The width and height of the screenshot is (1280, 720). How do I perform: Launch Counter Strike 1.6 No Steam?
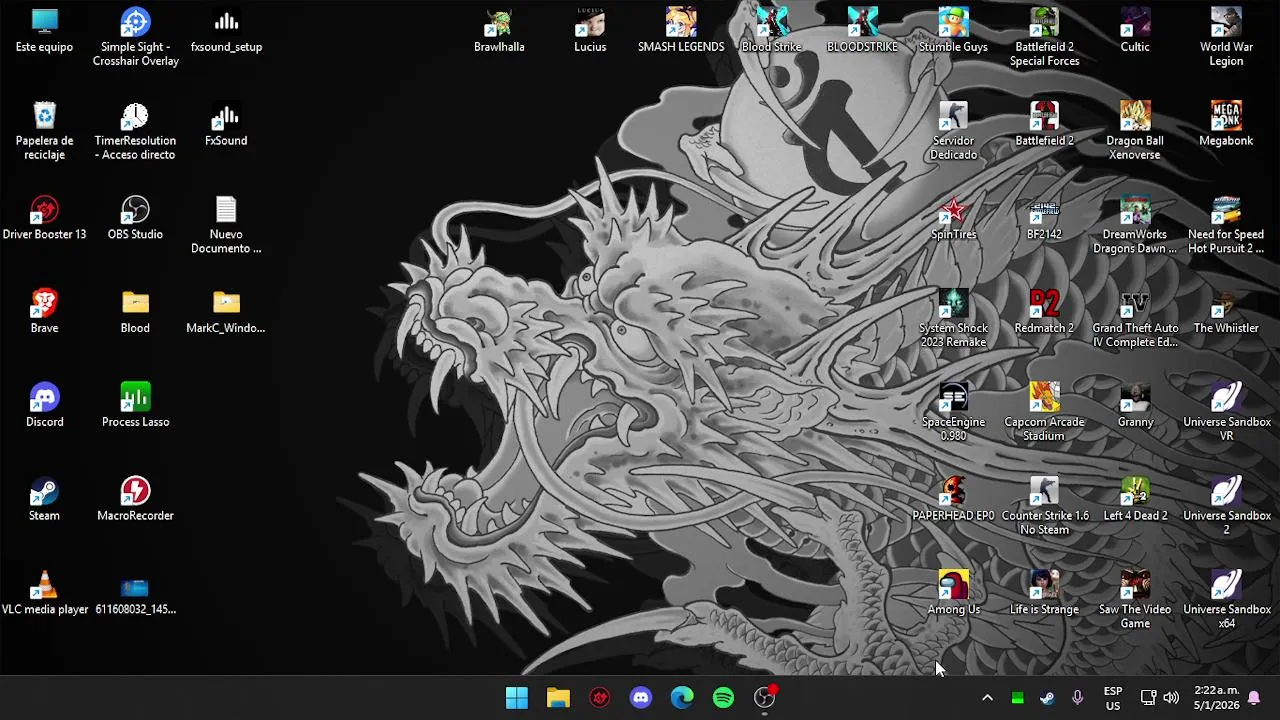click(x=1044, y=506)
